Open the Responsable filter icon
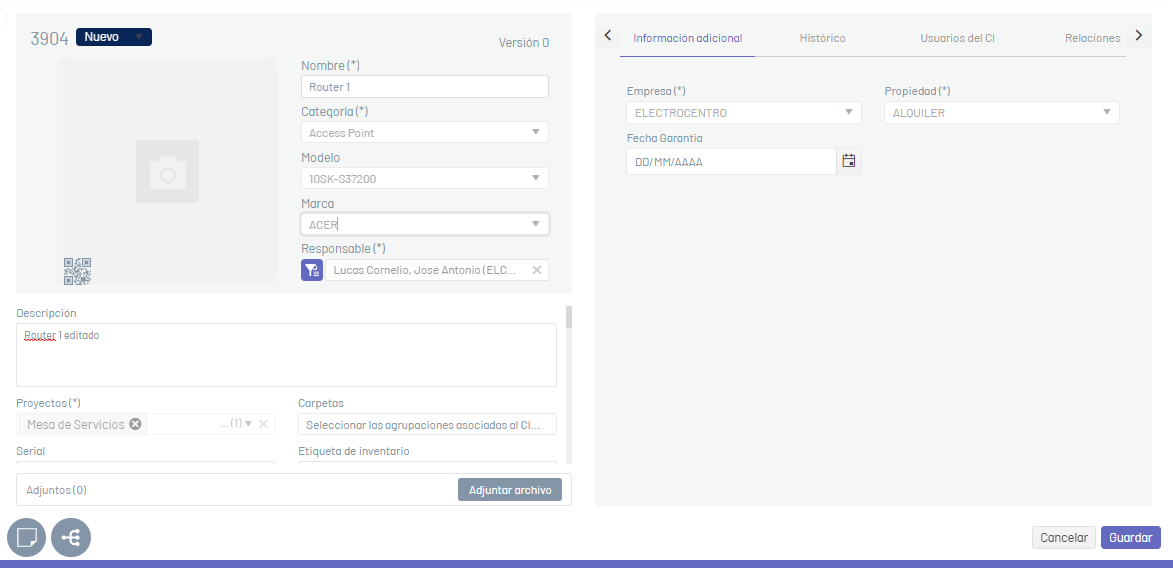This screenshot has width=1173, height=568. [x=312, y=270]
